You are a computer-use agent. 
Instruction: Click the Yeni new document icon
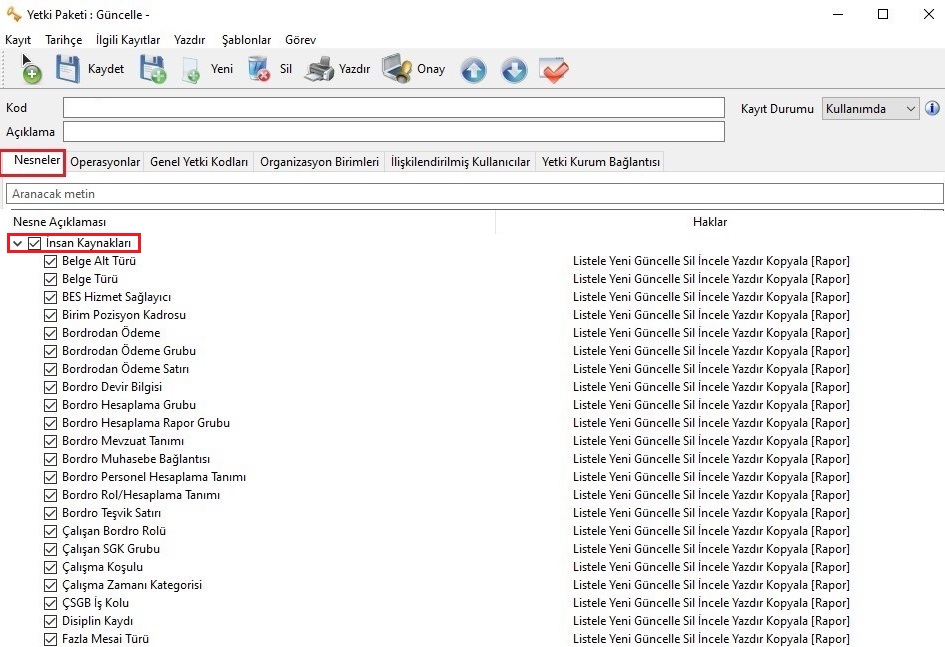pos(191,70)
